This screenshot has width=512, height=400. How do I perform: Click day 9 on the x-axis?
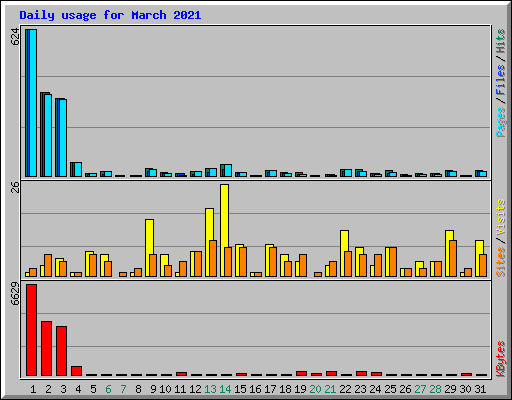point(153,389)
